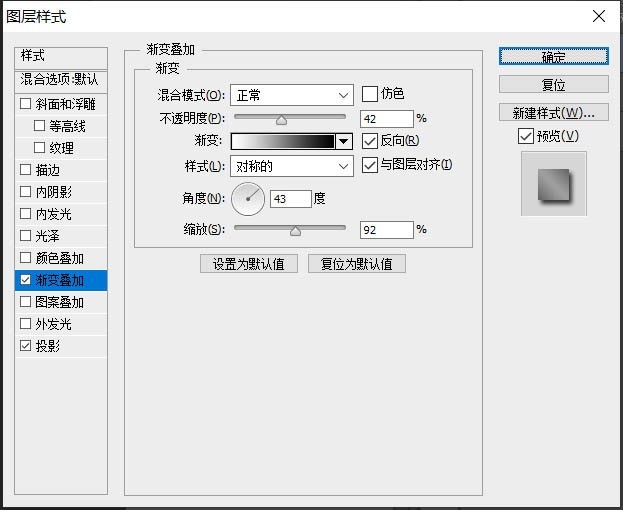This screenshot has height=510, width=623.
Task: Enable the 纹理 checkbox
Action: pyautogui.click(x=39, y=147)
